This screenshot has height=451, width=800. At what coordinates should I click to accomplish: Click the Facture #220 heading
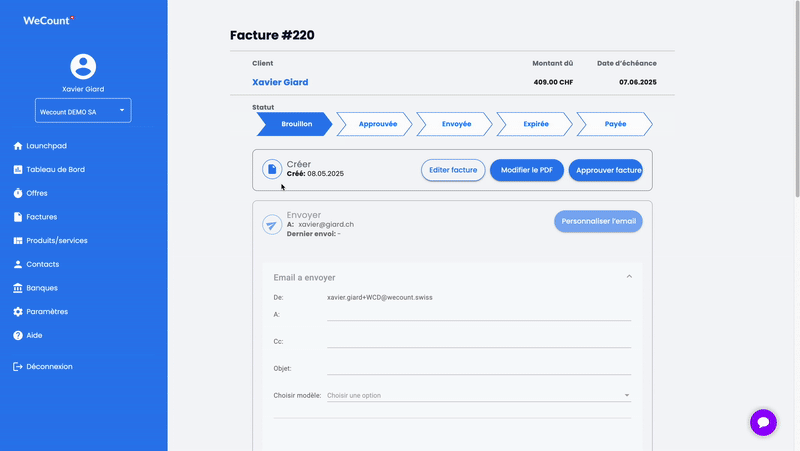pyautogui.click(x=272, y=35)
